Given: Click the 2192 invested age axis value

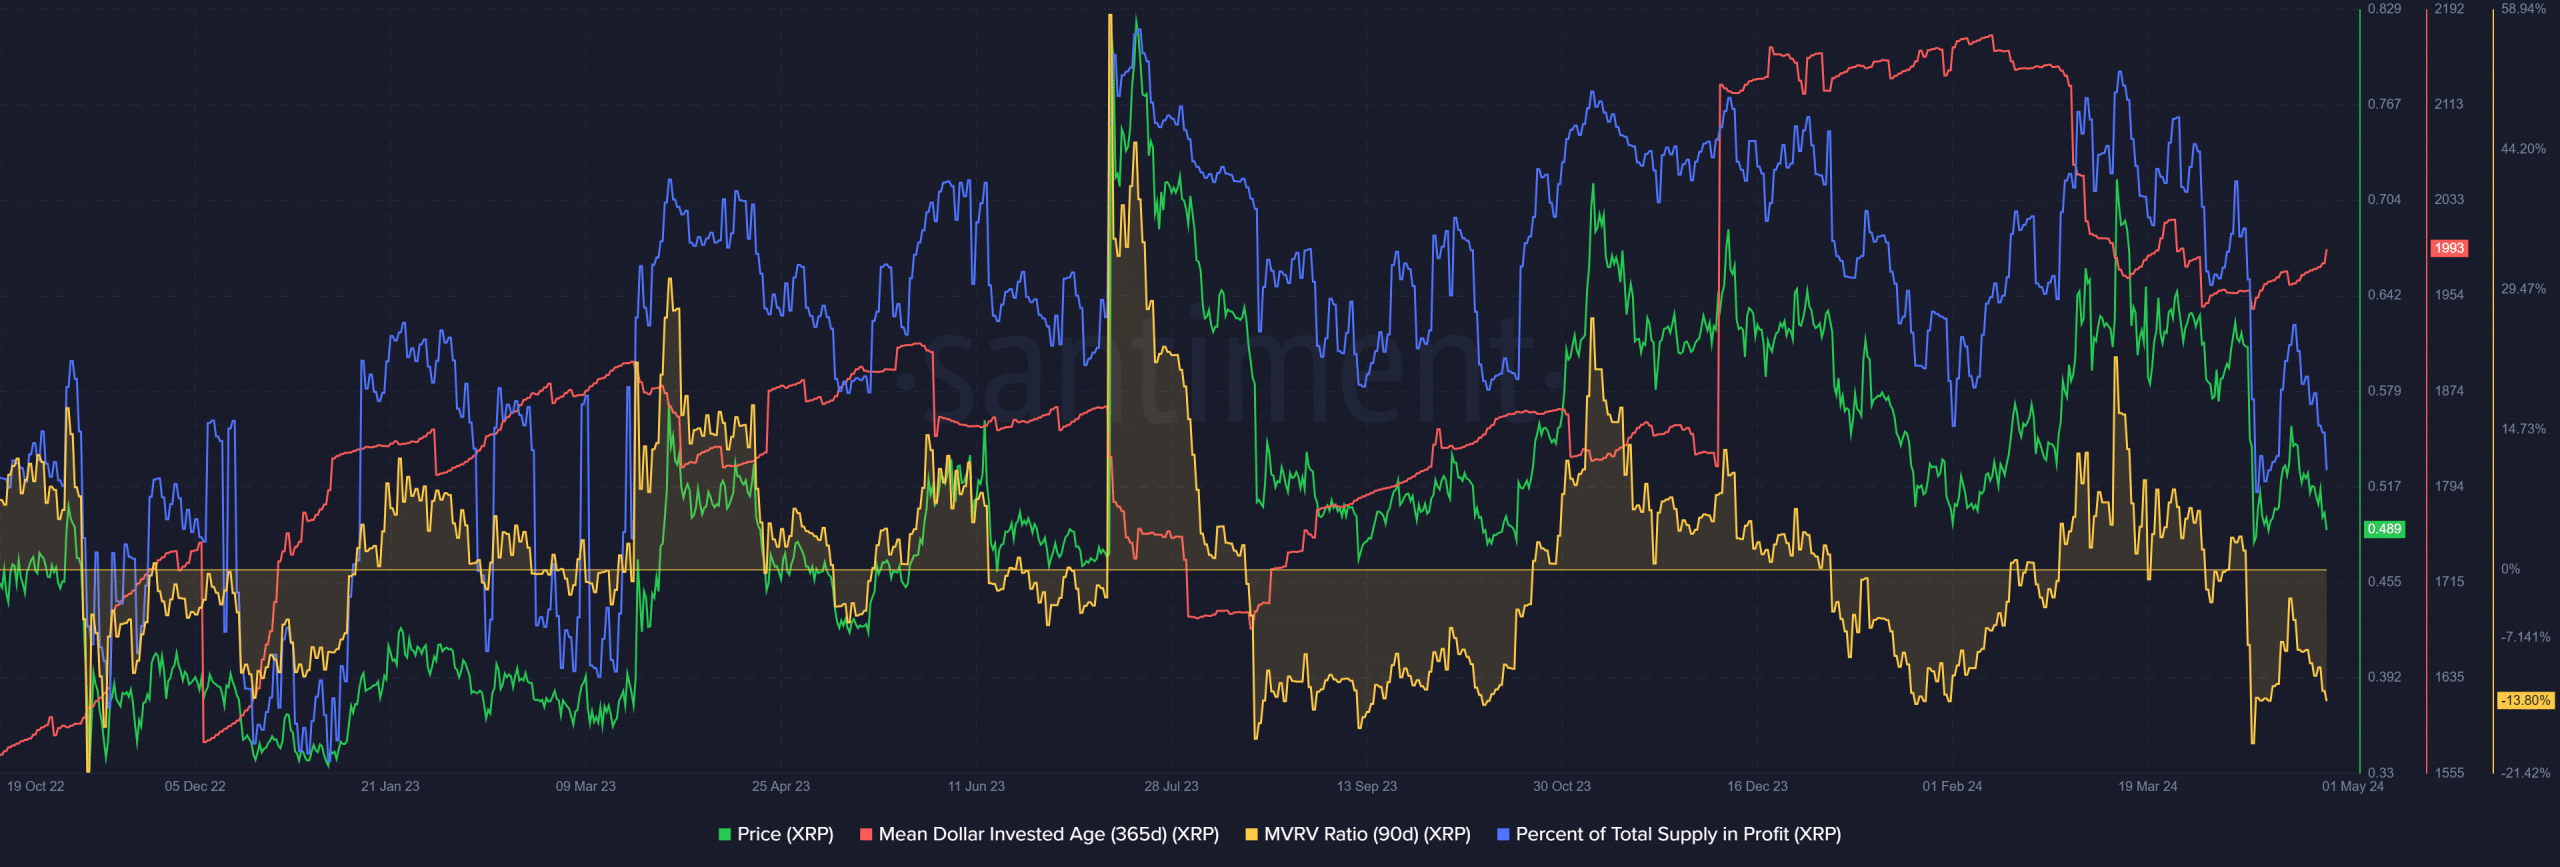Looking at the screenshot, I should click(2449, 8).
